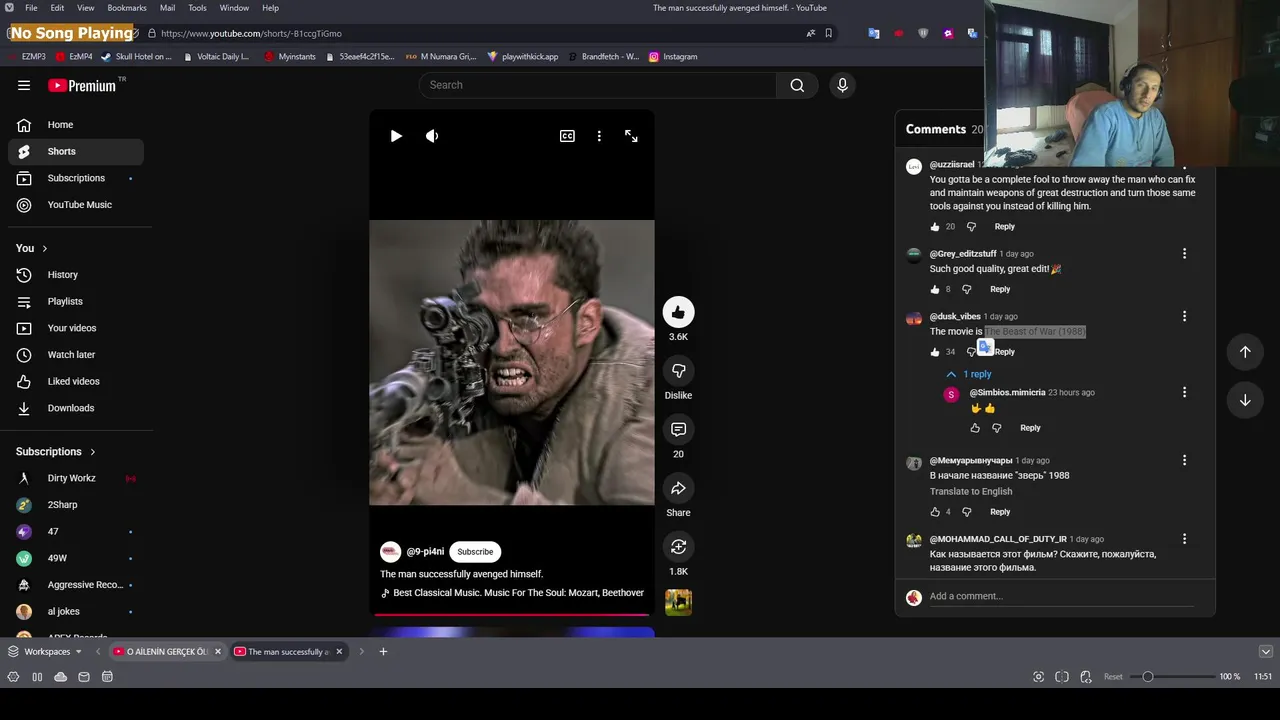Share the Short via the arrow icon

678,488
